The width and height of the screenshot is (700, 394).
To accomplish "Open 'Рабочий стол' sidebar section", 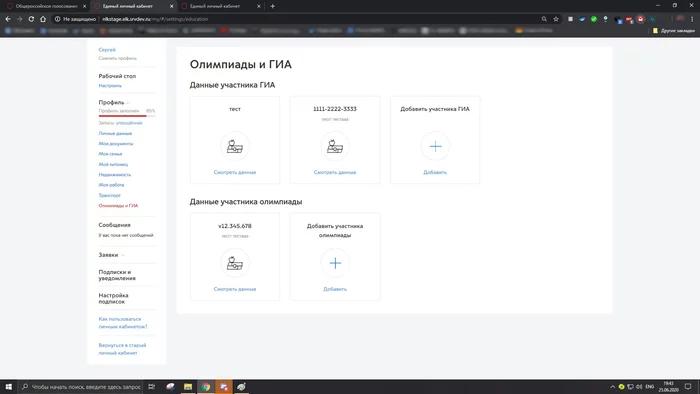I will (x=117, y=76).
